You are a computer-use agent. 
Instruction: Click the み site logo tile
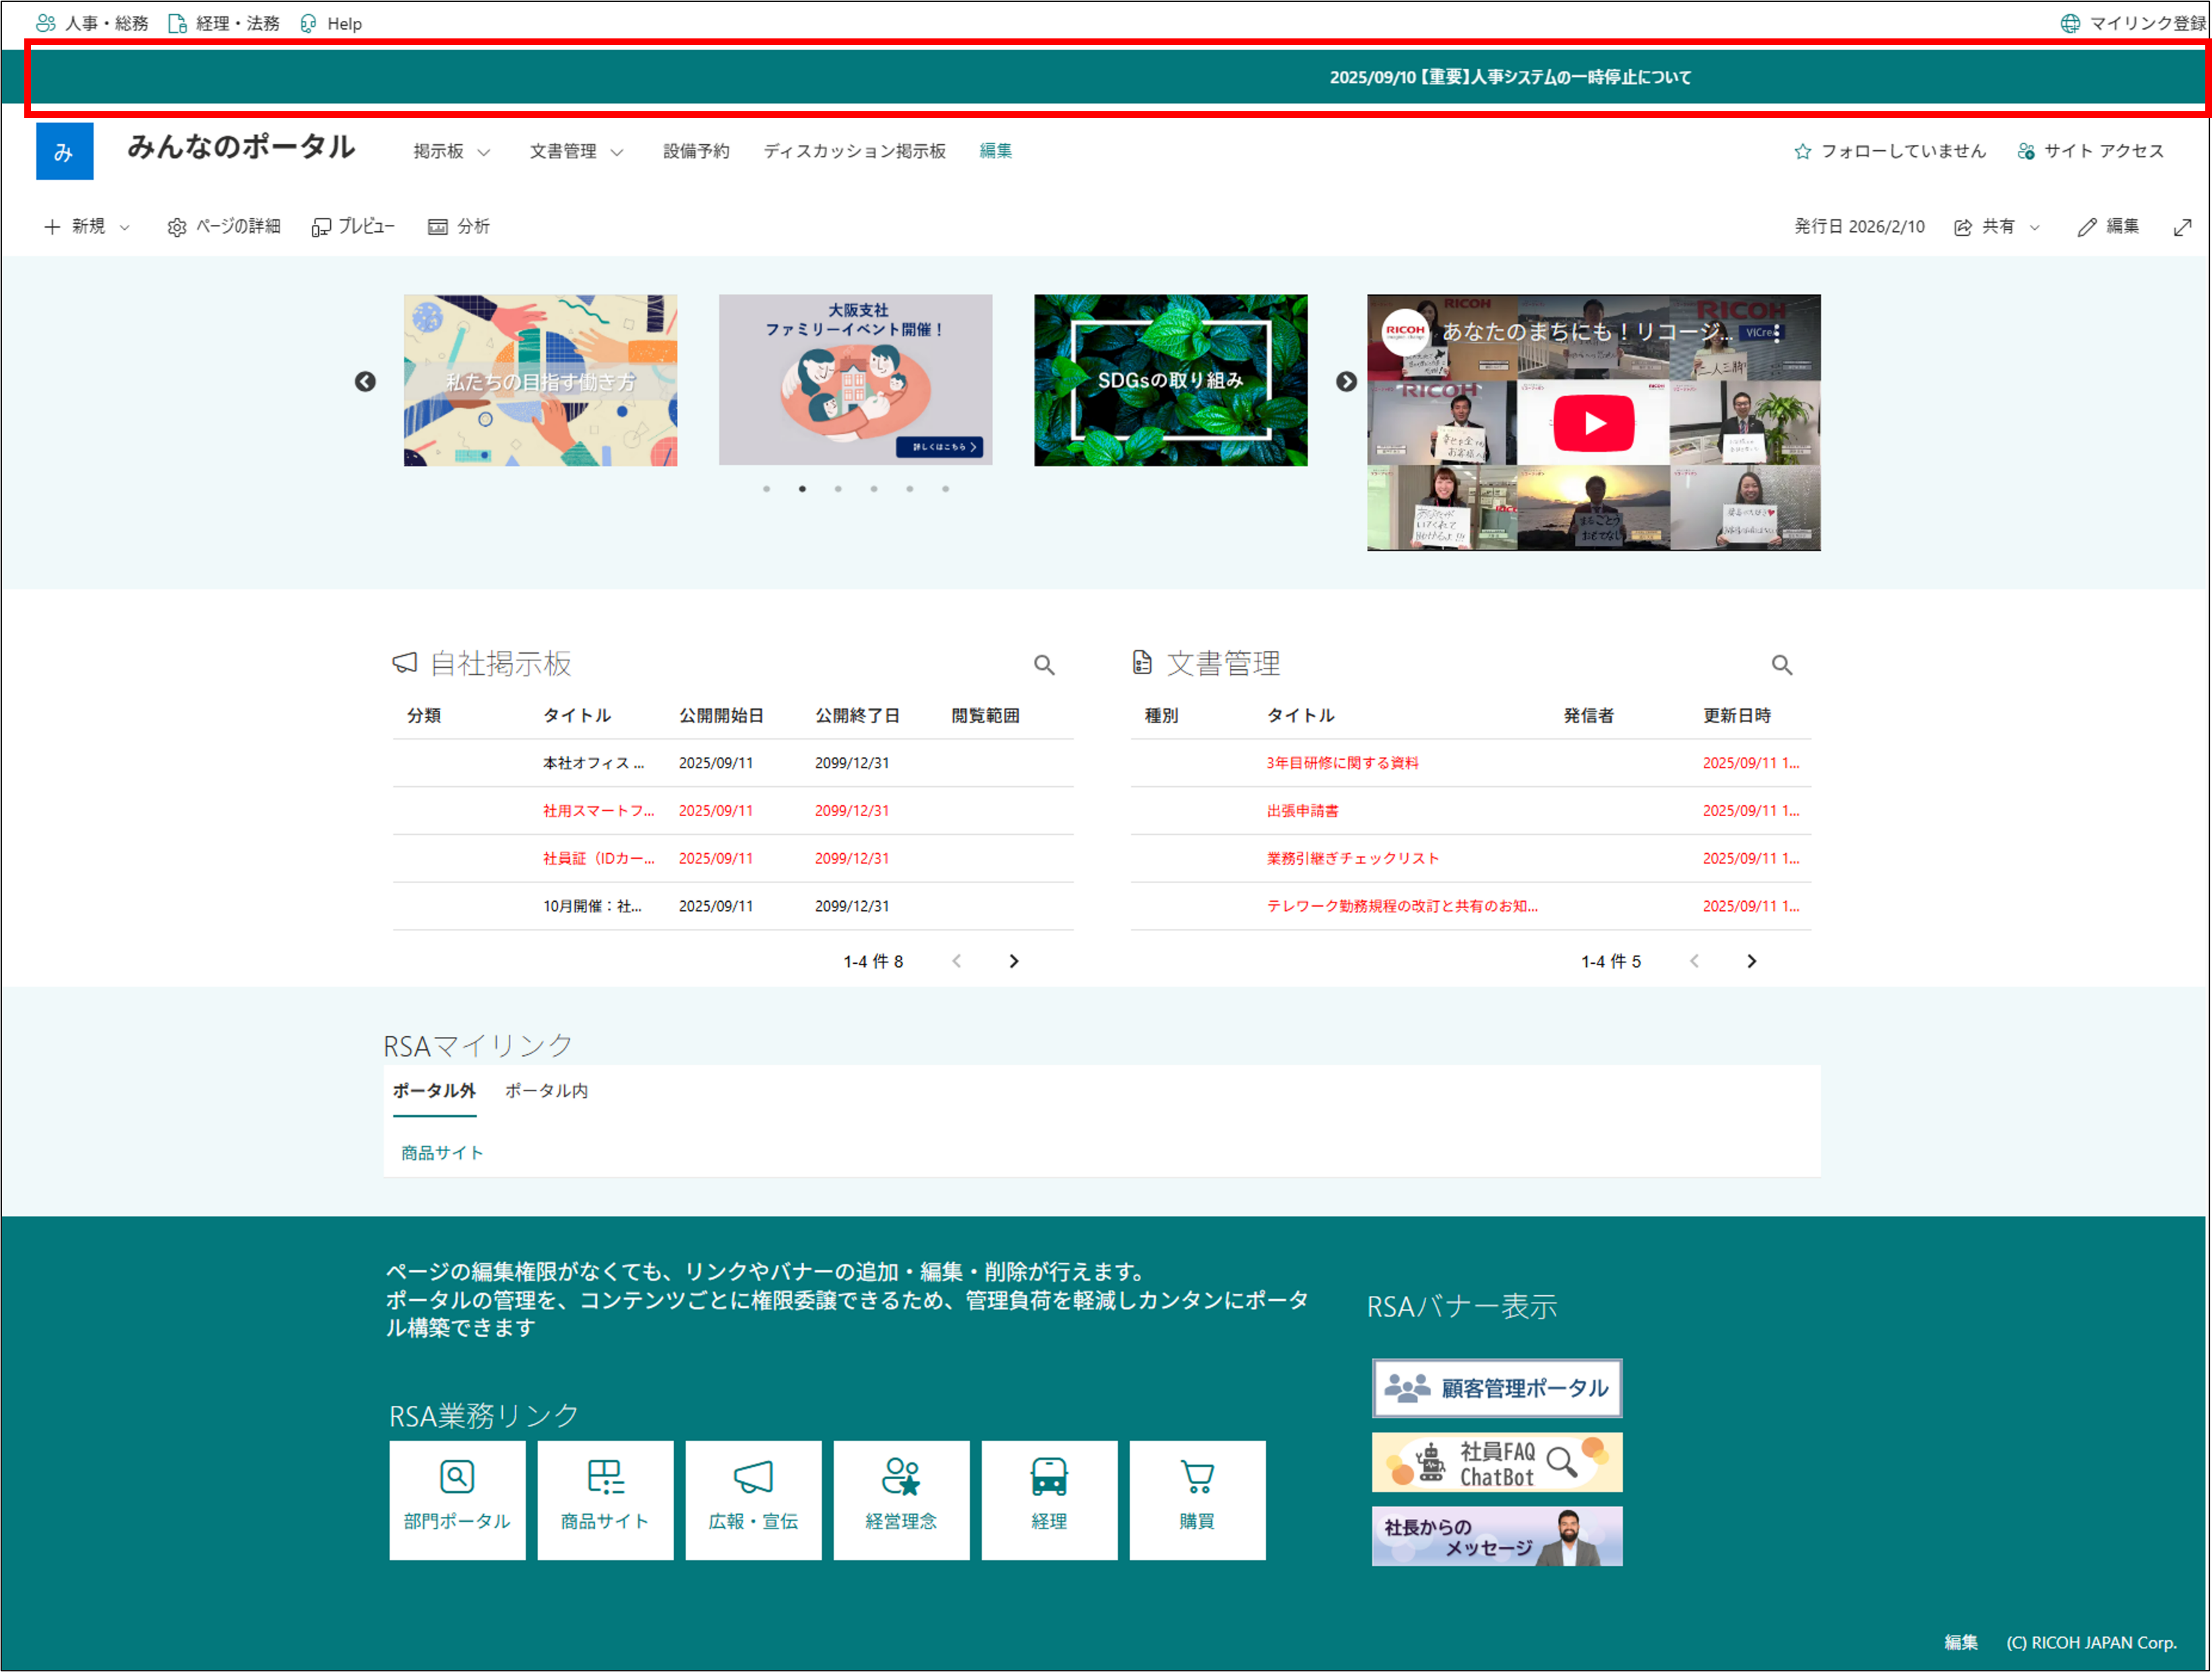click(64, 151)
